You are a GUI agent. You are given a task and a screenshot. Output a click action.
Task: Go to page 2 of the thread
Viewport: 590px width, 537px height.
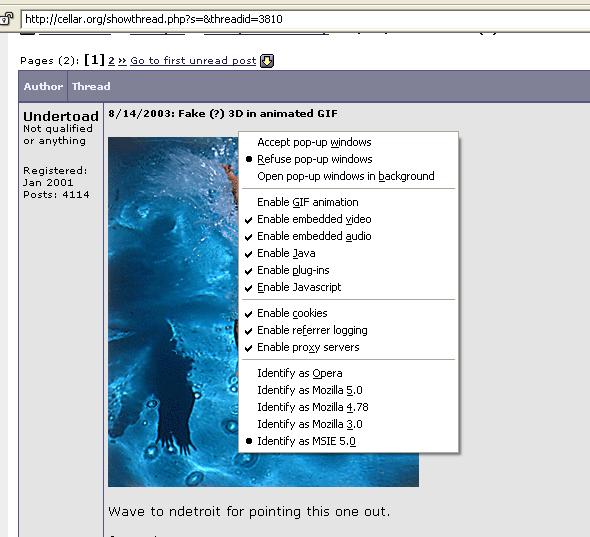pyautogui.click(x=111, y=61)
